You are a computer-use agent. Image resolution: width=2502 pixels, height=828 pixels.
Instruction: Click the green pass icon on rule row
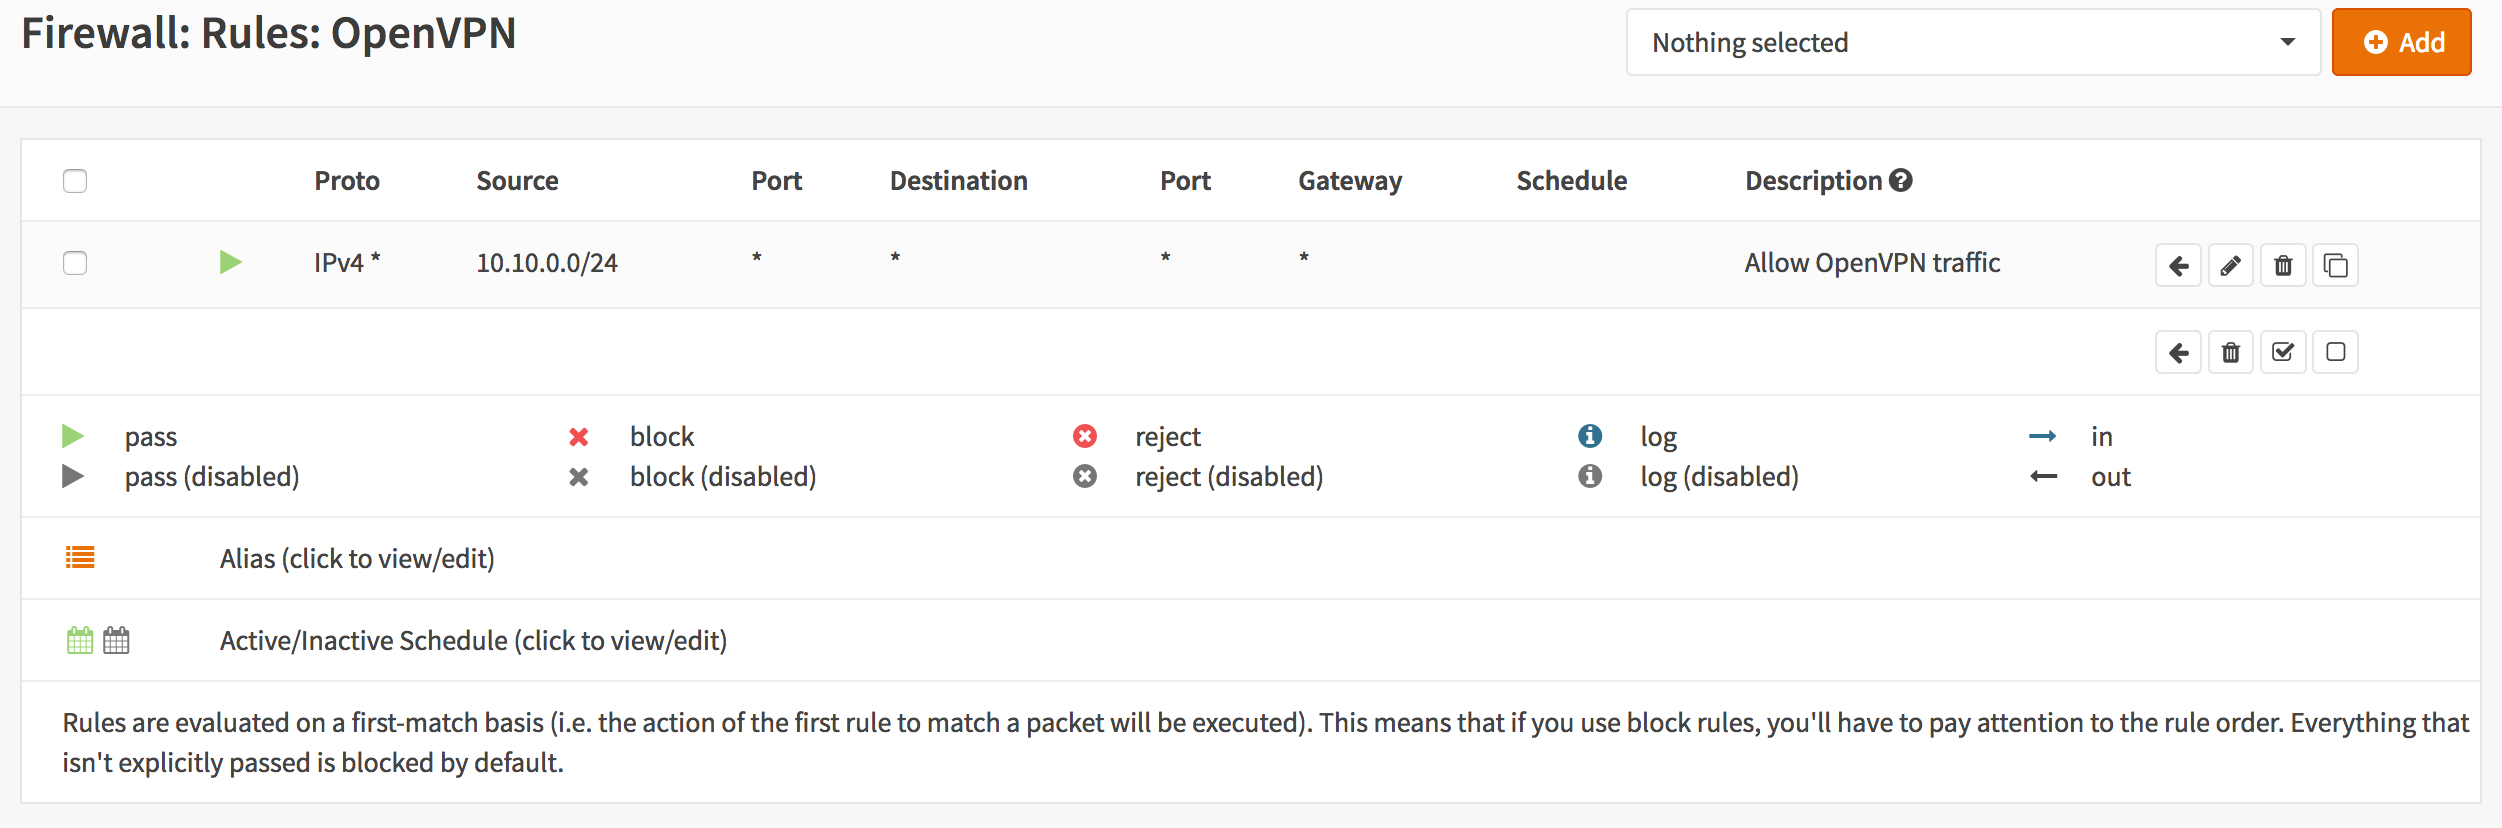point(230,263)
